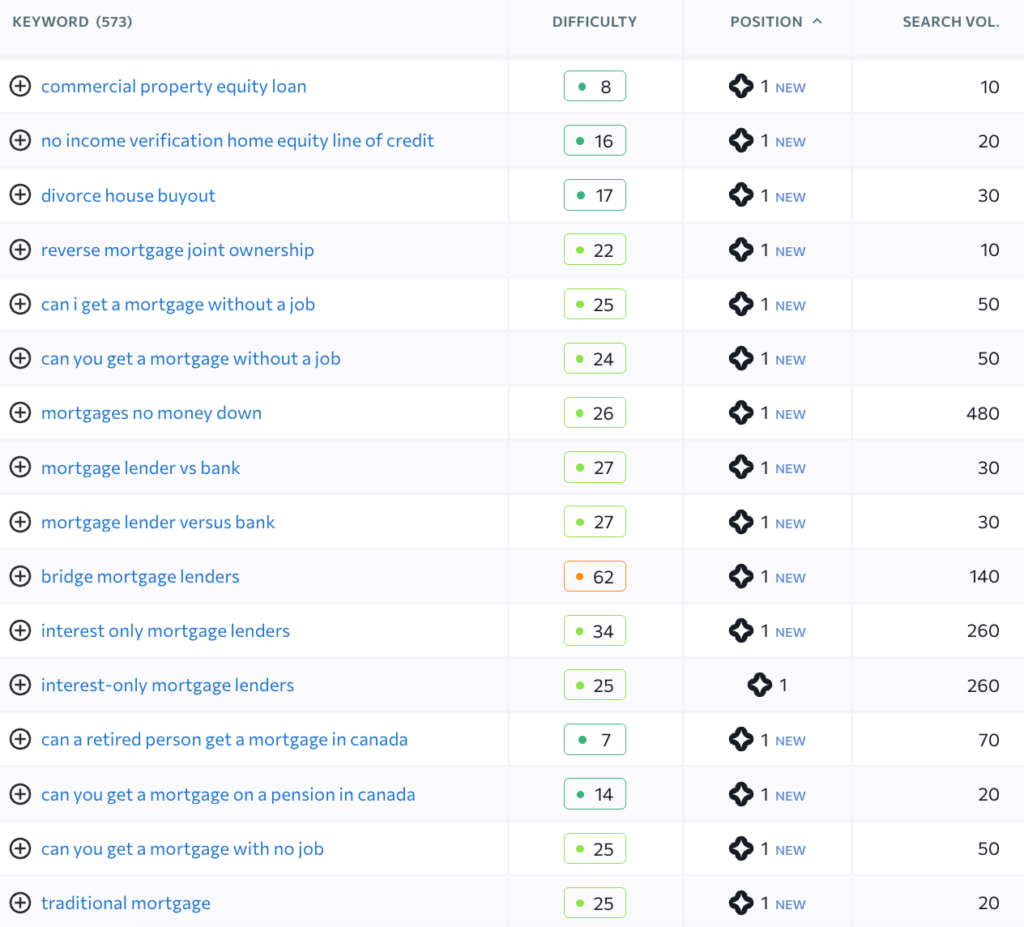Add 'can i get a mortgage without a job'
This screenshot has height=927, width=1024.
coord(20,304)
